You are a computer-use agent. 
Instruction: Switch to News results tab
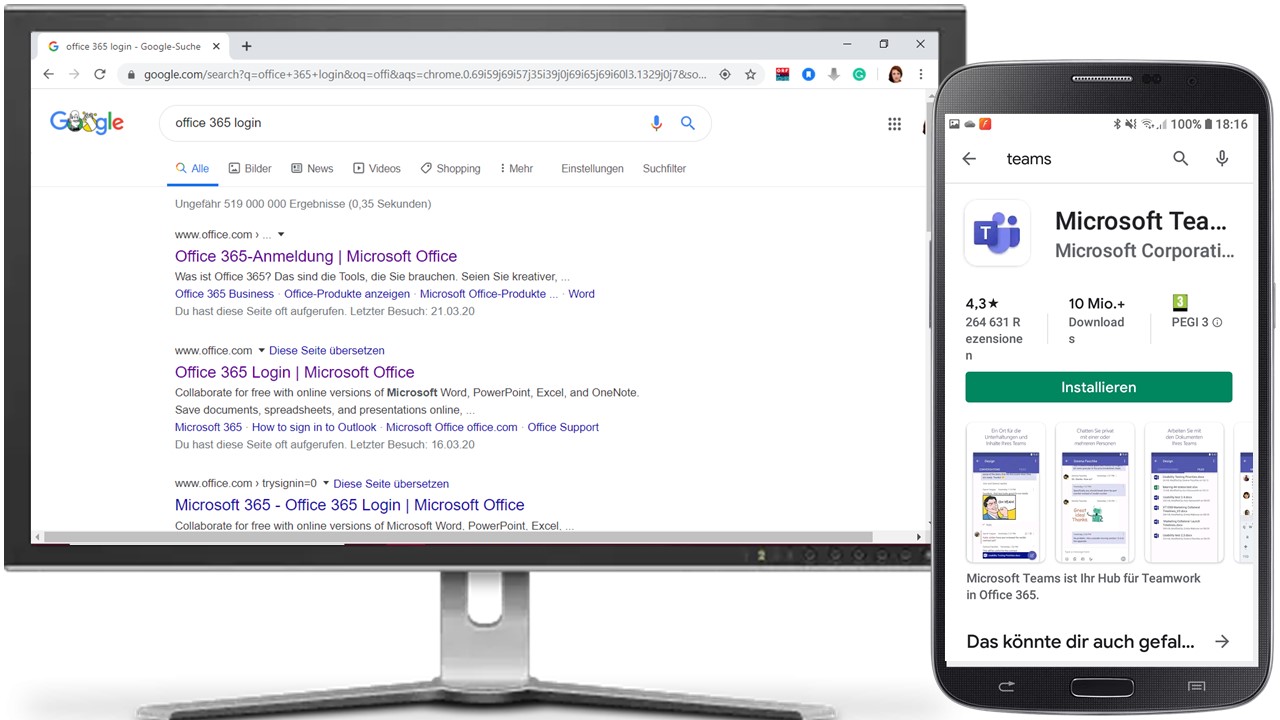pyautogui.click(x=312, y=169)
